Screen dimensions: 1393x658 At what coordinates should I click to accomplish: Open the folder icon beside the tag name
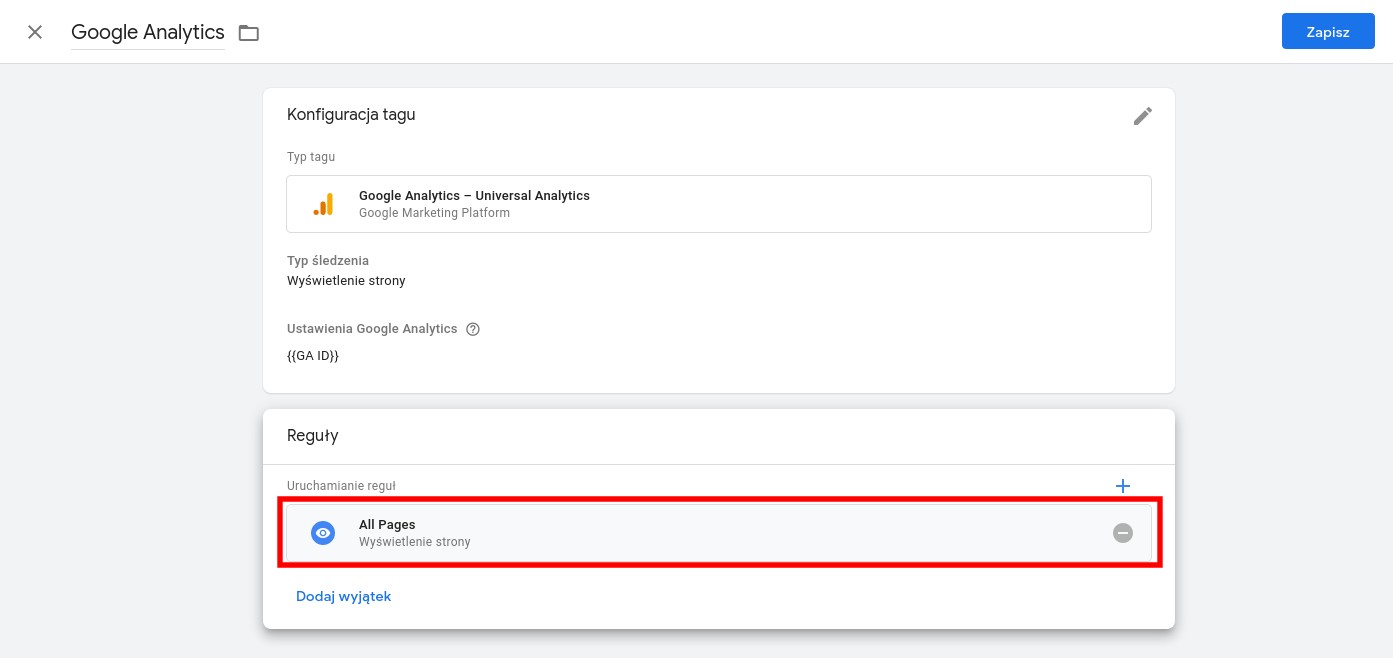tap(249, 33)
